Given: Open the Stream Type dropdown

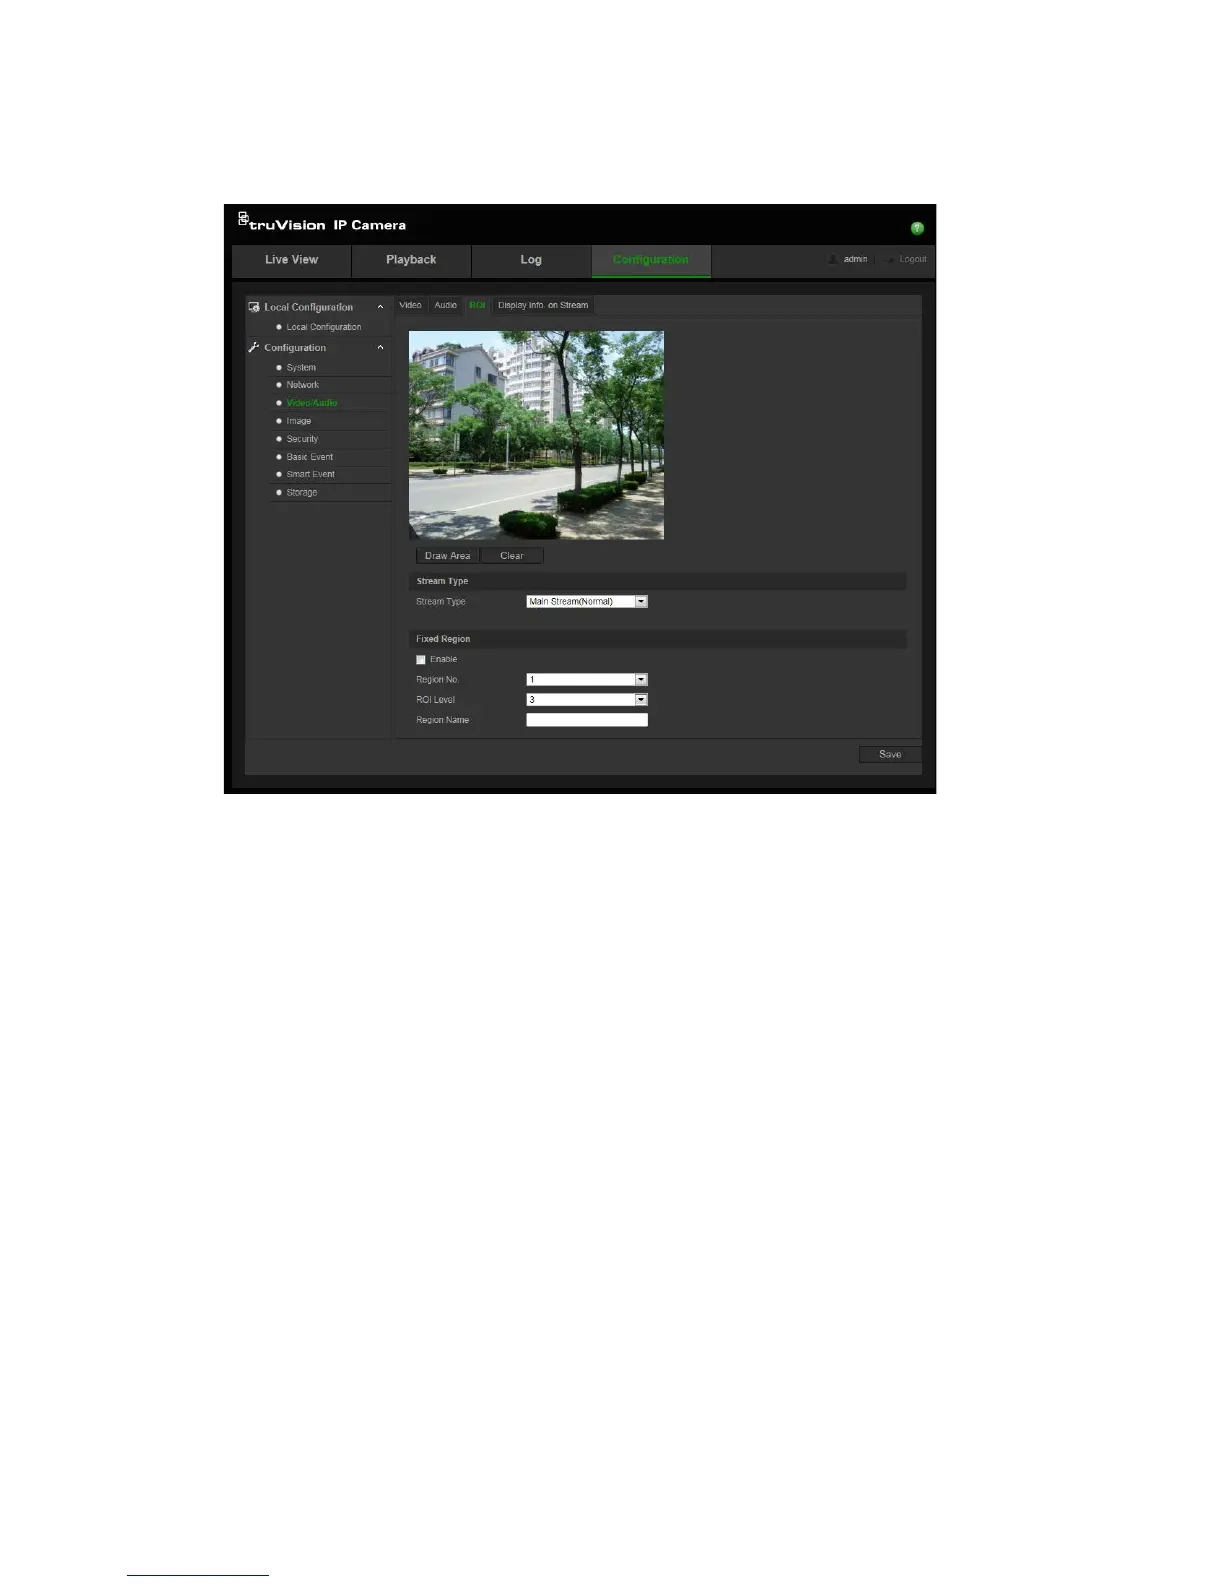Looking at the screenshot, I should (587, 602).
